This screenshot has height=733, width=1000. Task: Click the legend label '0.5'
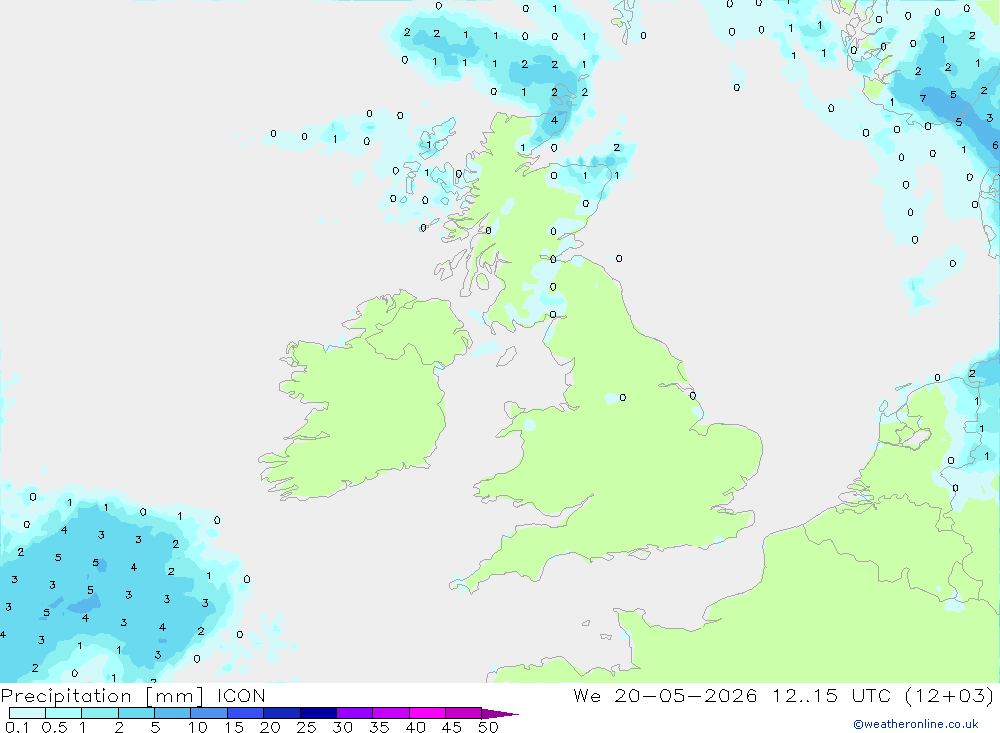(x=54, y=727)
